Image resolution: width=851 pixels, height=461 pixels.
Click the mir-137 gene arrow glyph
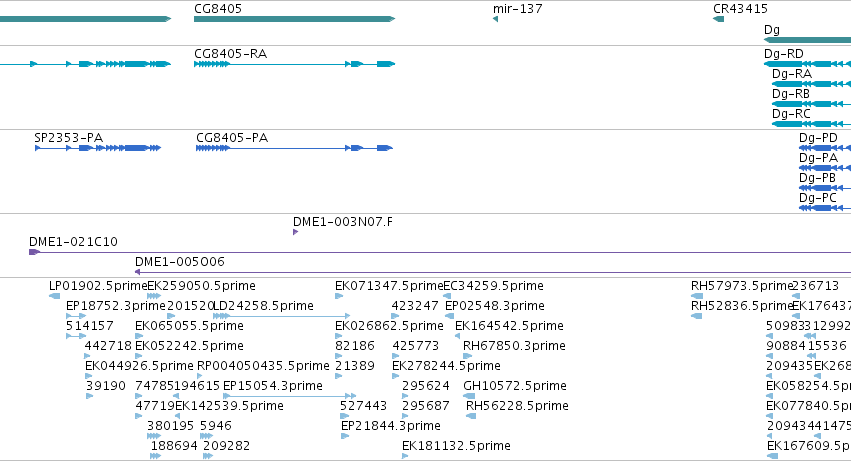[495, 19]
